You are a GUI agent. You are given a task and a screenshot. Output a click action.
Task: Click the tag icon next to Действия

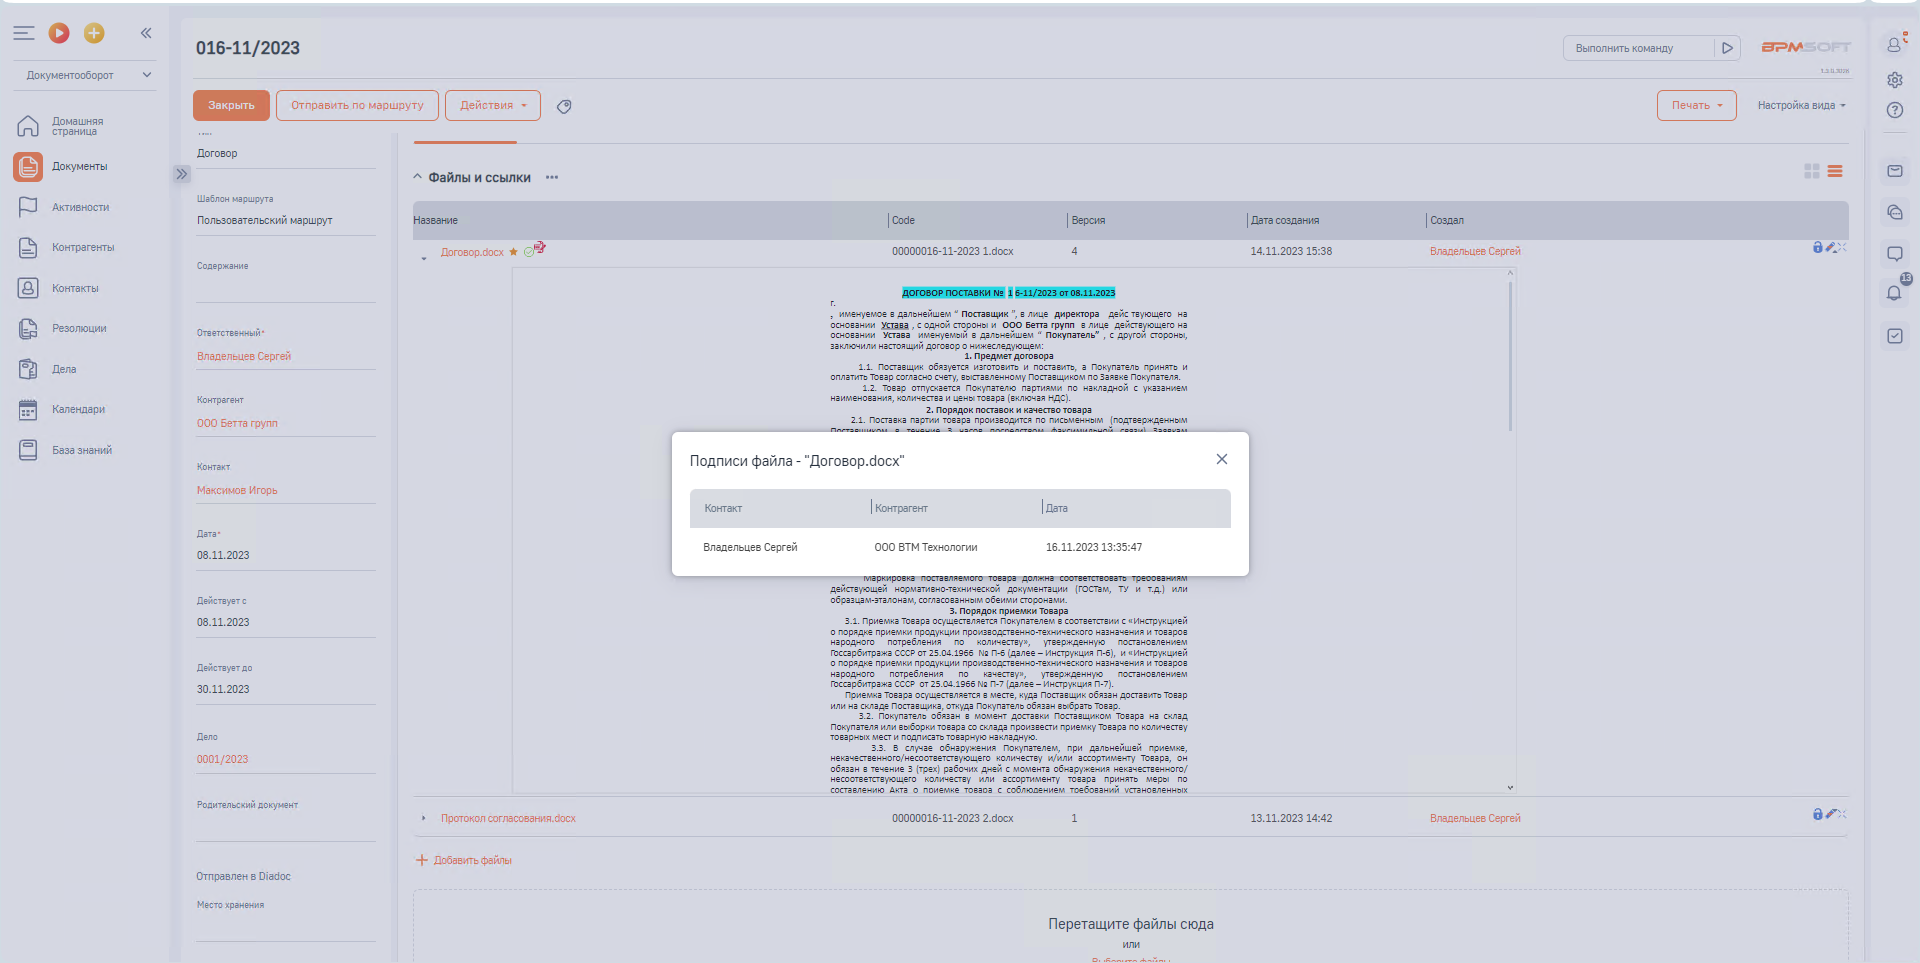pos(564,106)
